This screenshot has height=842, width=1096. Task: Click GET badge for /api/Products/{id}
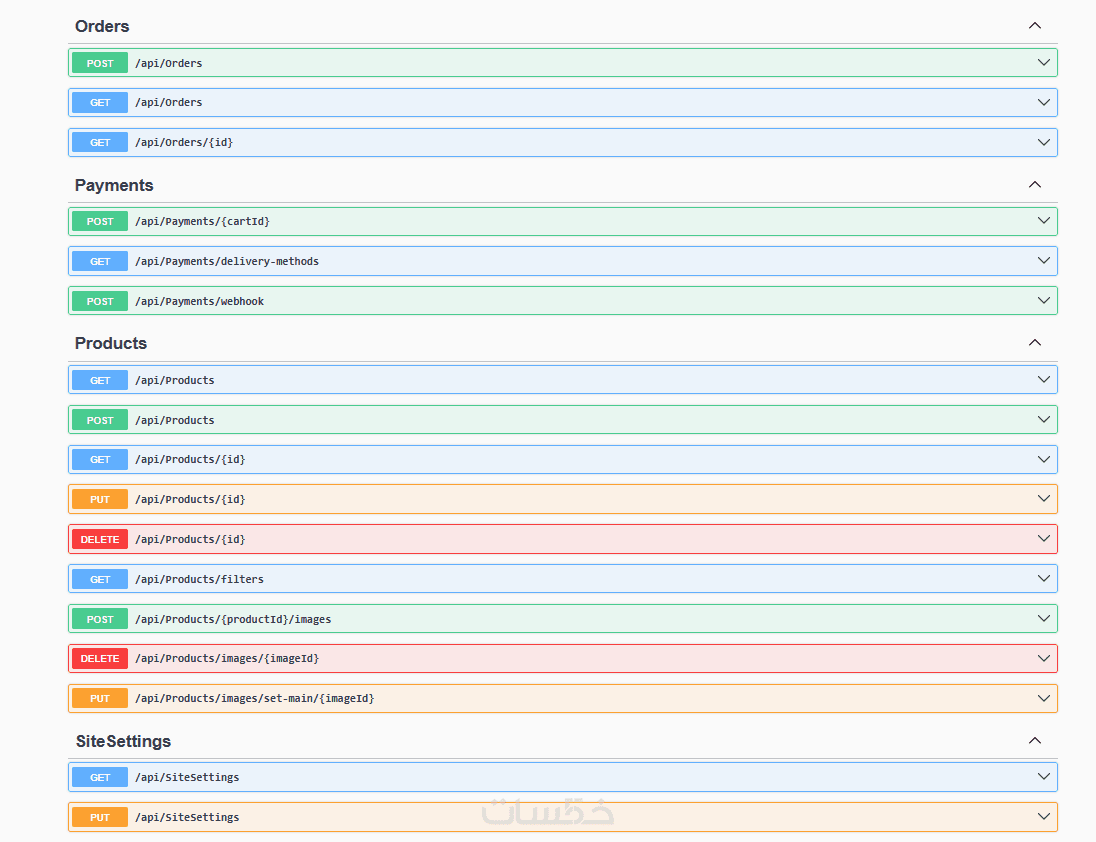pos(100,460)
